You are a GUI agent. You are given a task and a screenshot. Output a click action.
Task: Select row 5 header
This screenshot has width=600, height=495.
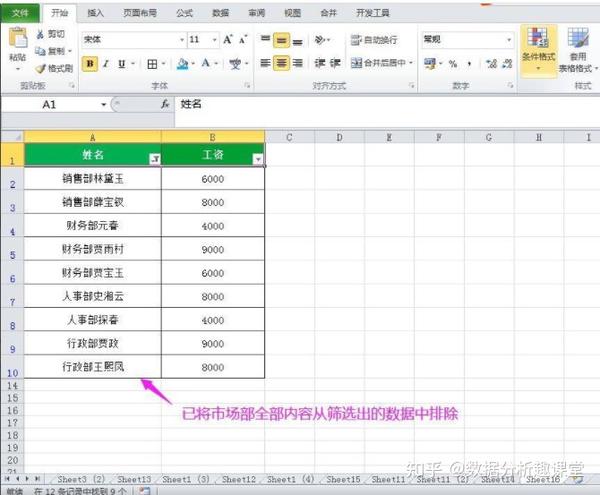(x=12, y=249)
